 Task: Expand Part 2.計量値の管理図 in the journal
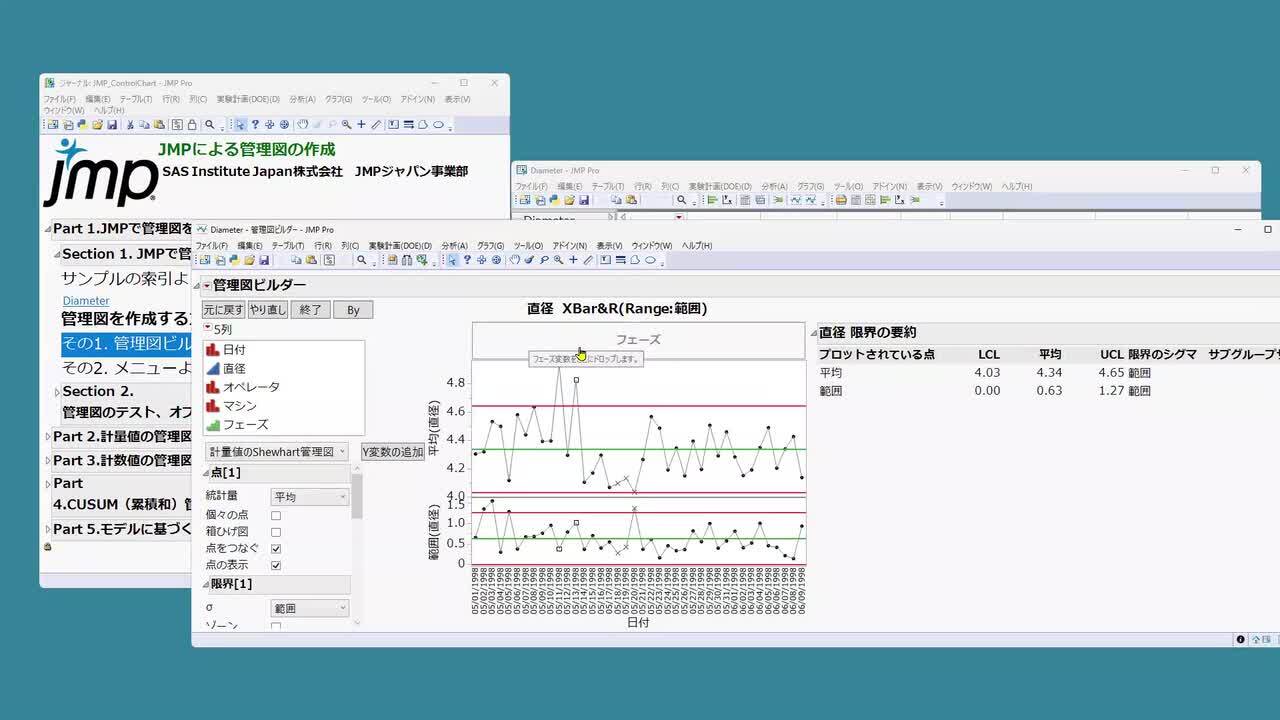coord(48,437)
